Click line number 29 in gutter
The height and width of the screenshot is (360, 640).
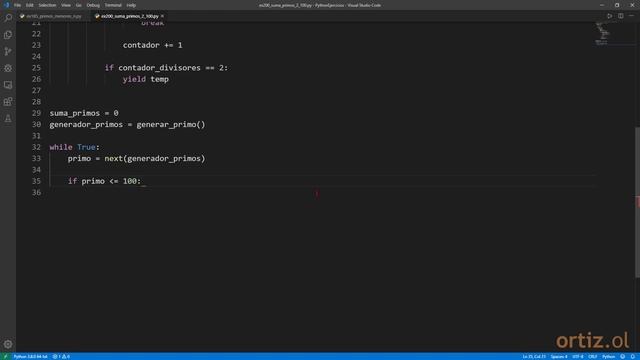point(36,113)
